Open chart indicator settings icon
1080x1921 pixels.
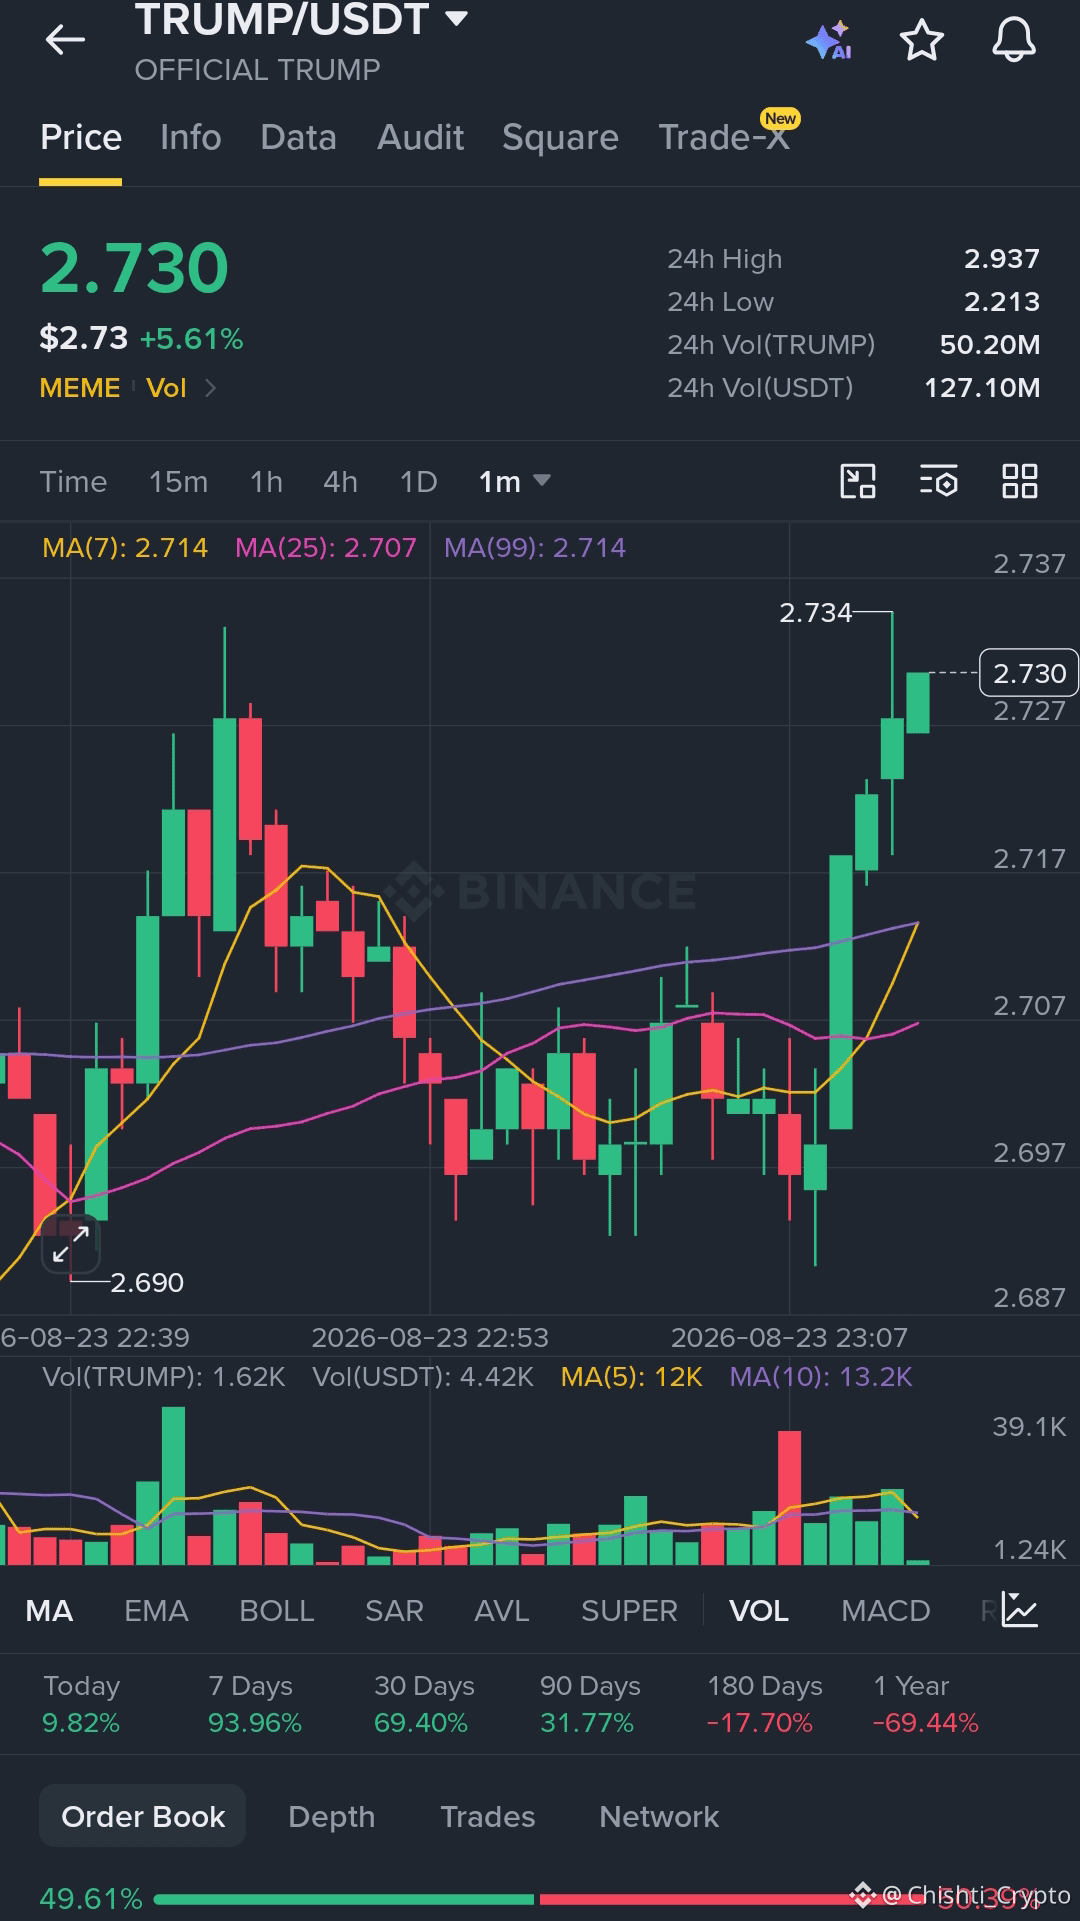point(938,481)
